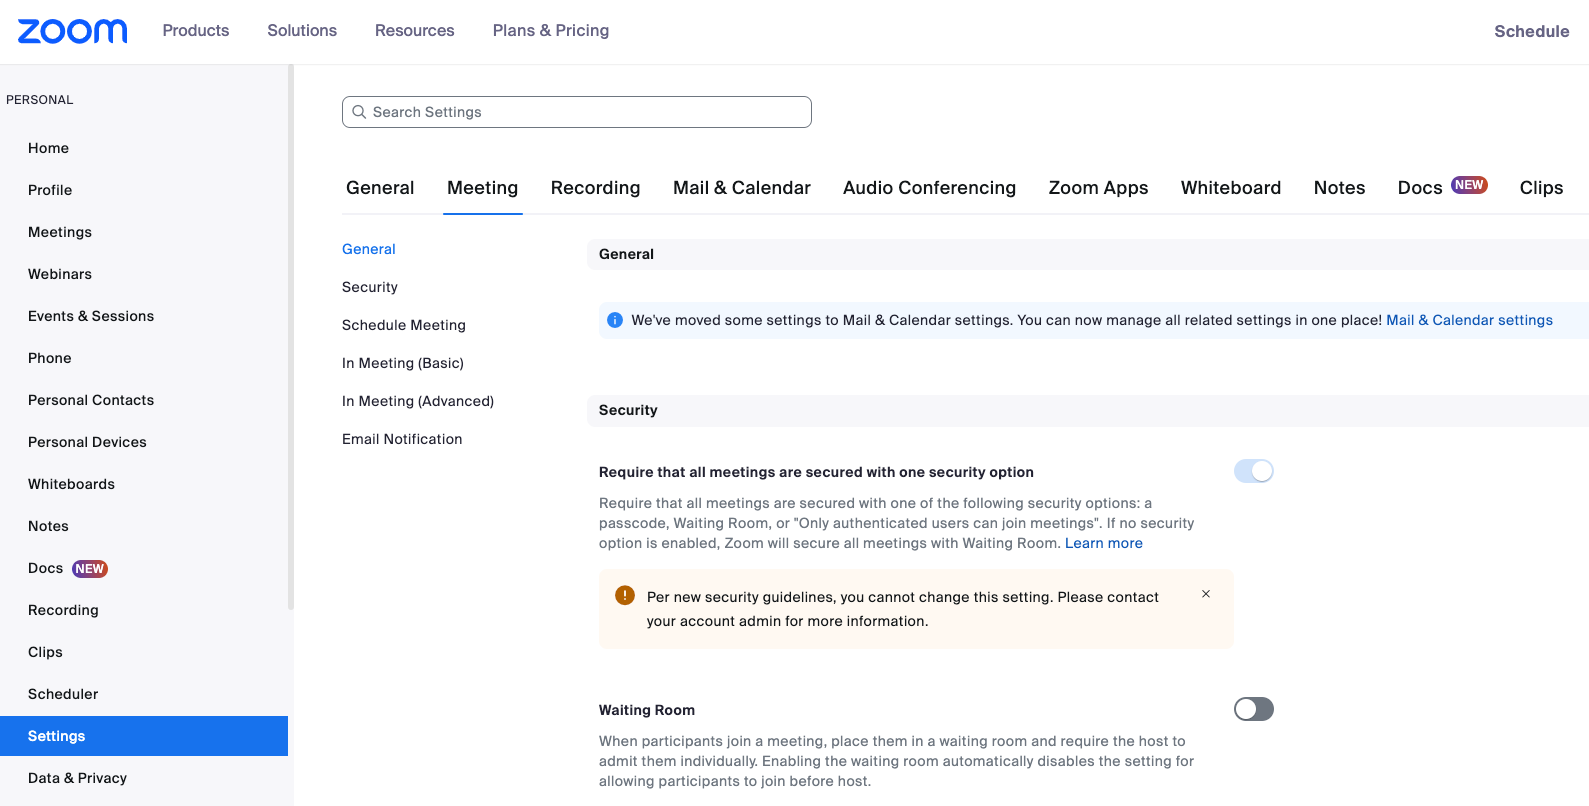Focus the Search Settings field
This screenshot has height=806, width=1589.
point(577,112)
